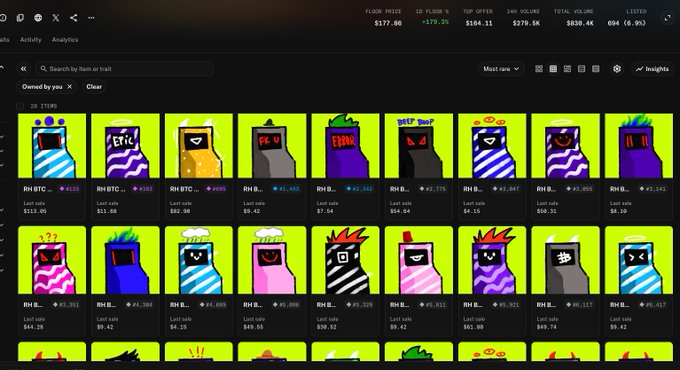Collapse the sidebar section with the up caret
Image resolution: width=680 pixels, height=370 pixels.
click(x=2, y=68)
